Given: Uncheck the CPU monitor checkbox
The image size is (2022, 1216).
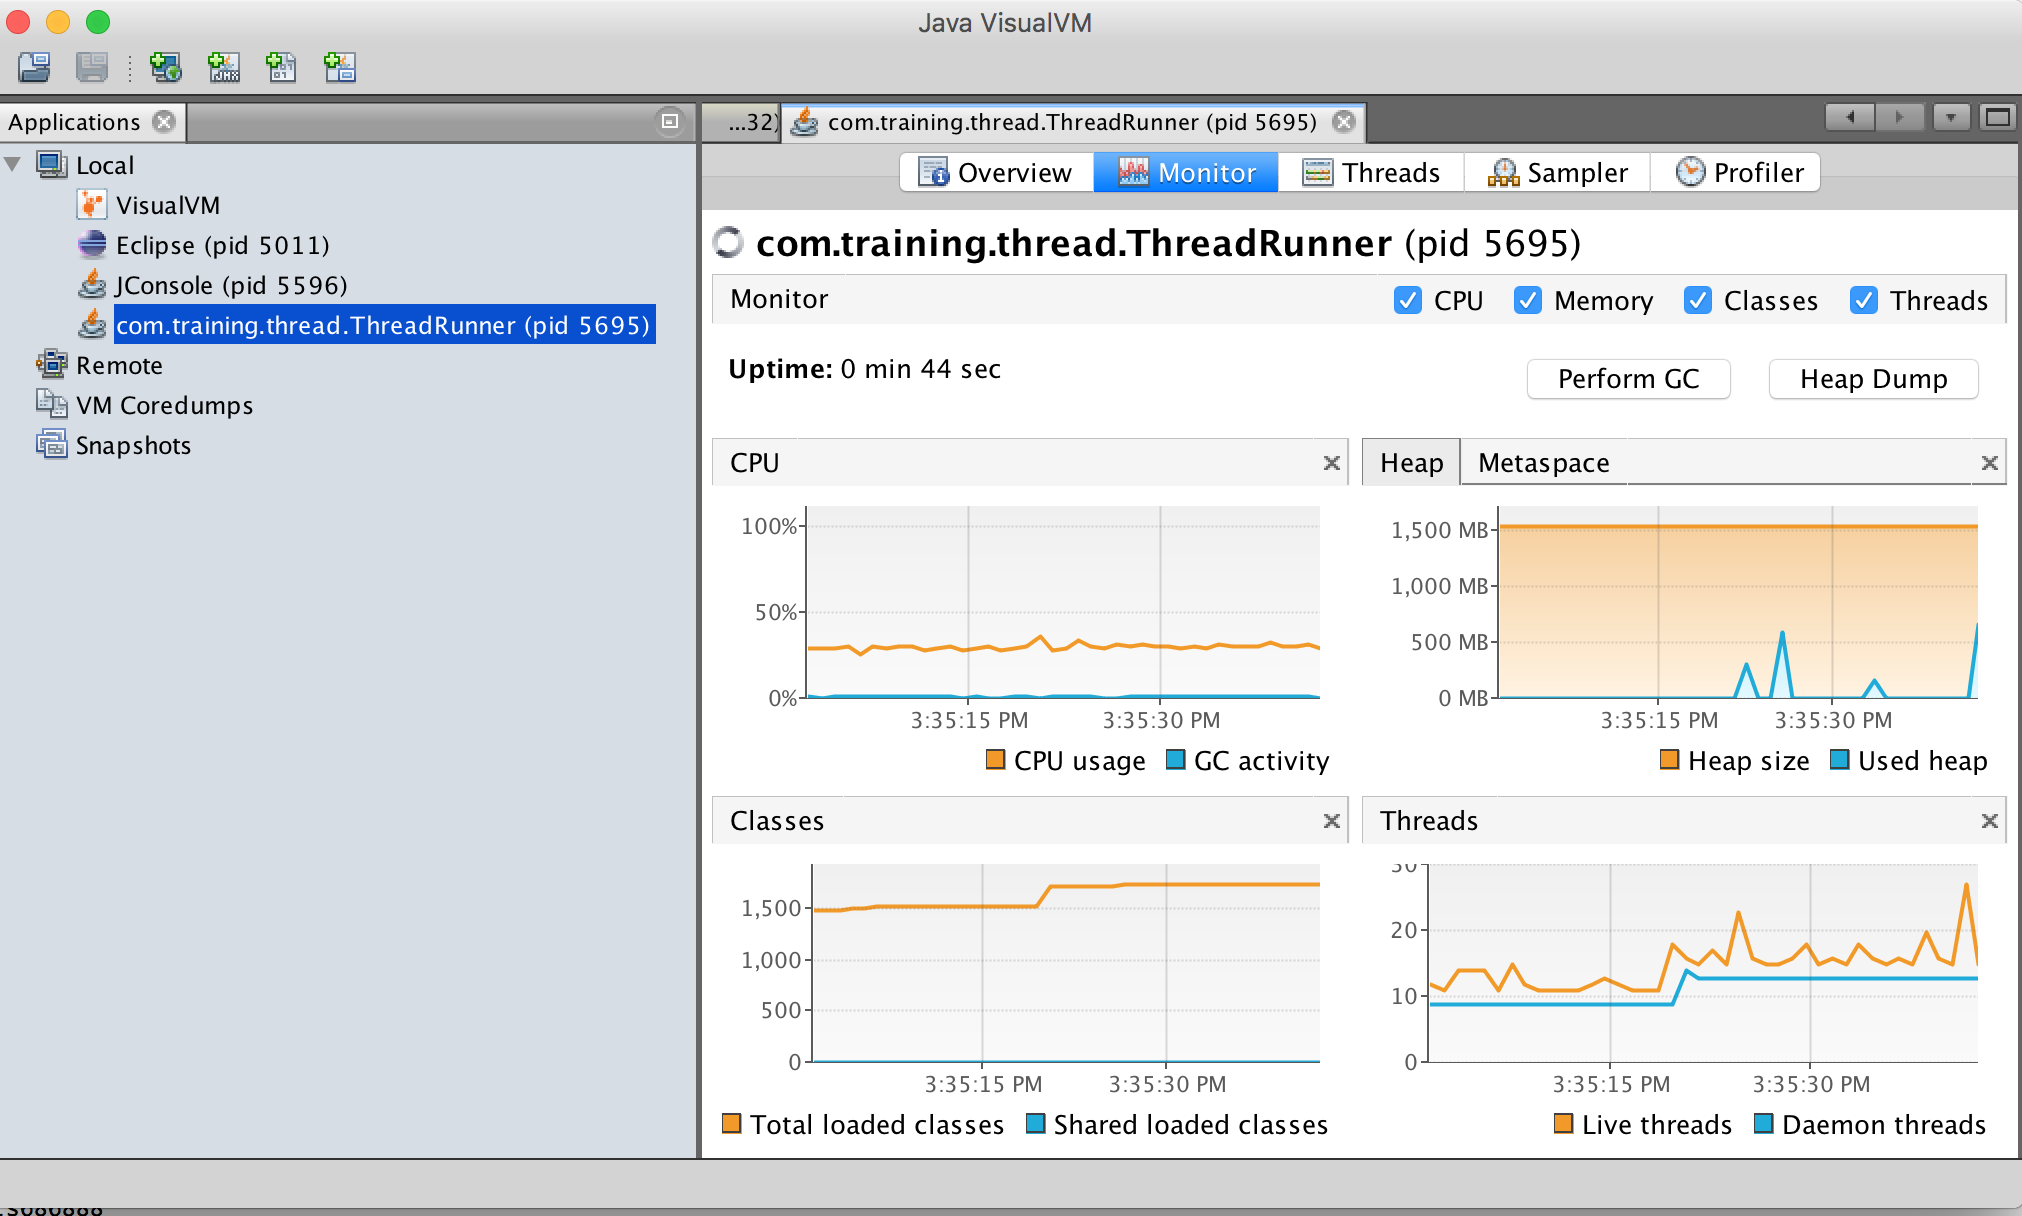Looking at the screenshot, I should pos(1407,300).
